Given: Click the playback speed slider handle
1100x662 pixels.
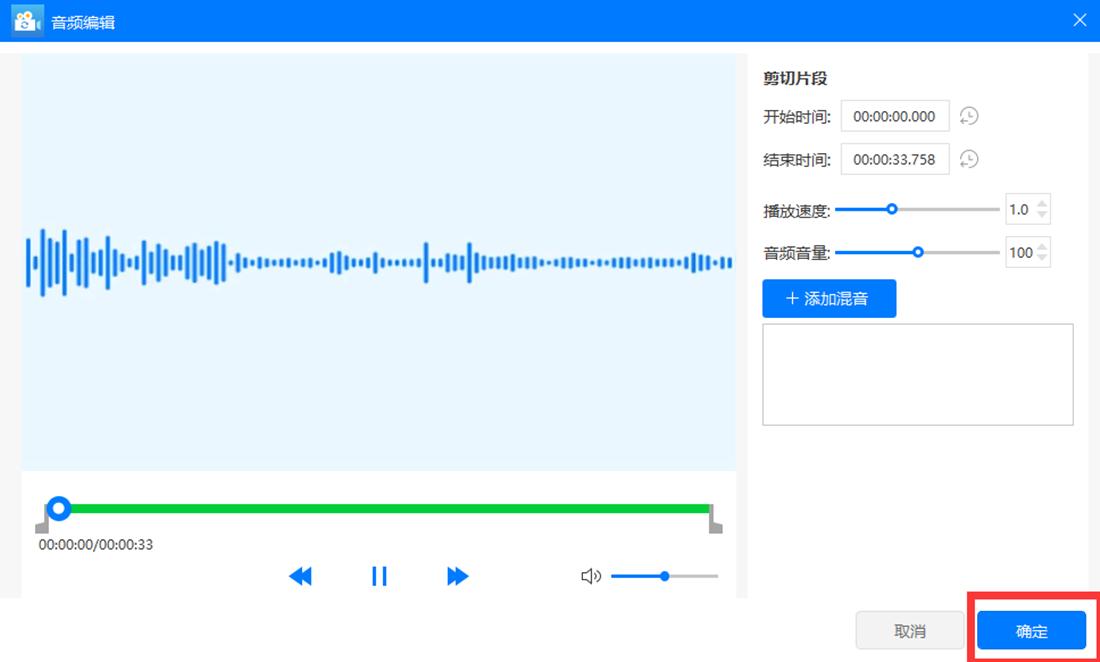Looking at the screenshot, I should [x=891, y=209].
